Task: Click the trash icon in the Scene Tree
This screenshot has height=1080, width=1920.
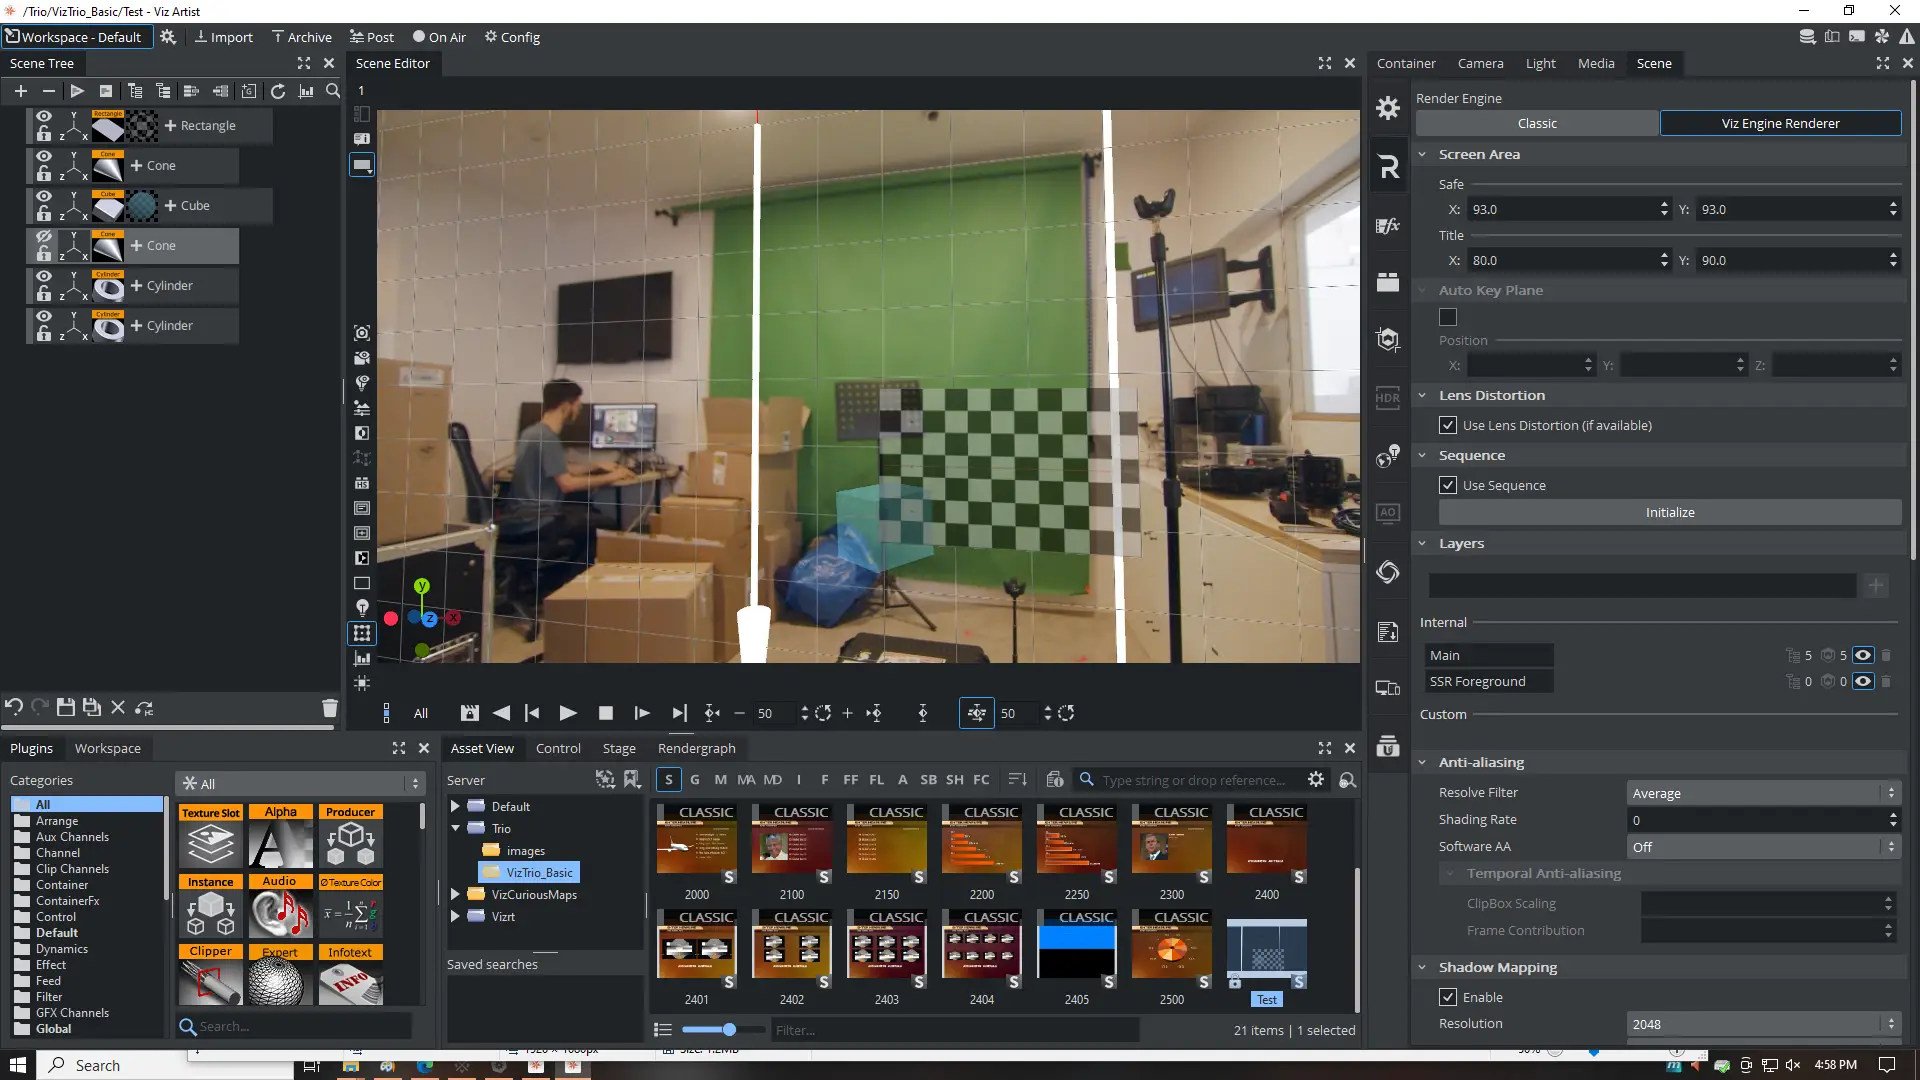Action: [x=330, y=708]
